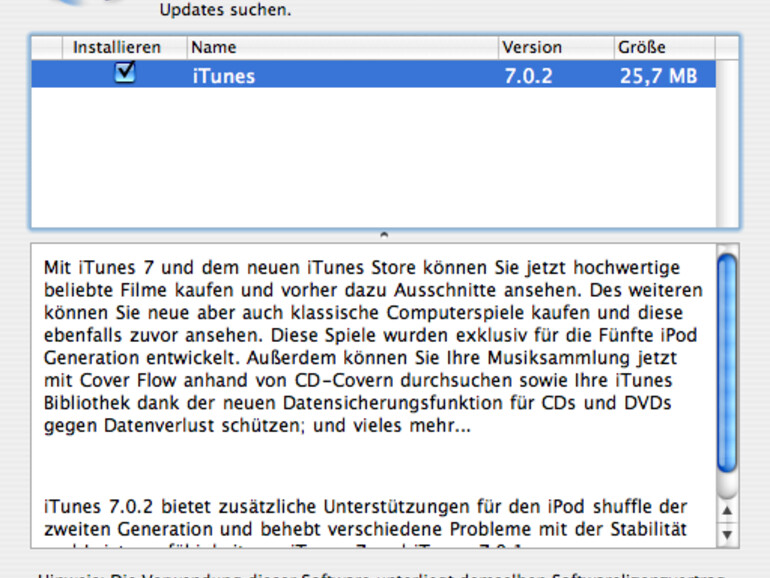Image resolution: width=770 pixels, height=578 pixels.
Task: Sort by the Größe column header
Action: click(664, 47)
